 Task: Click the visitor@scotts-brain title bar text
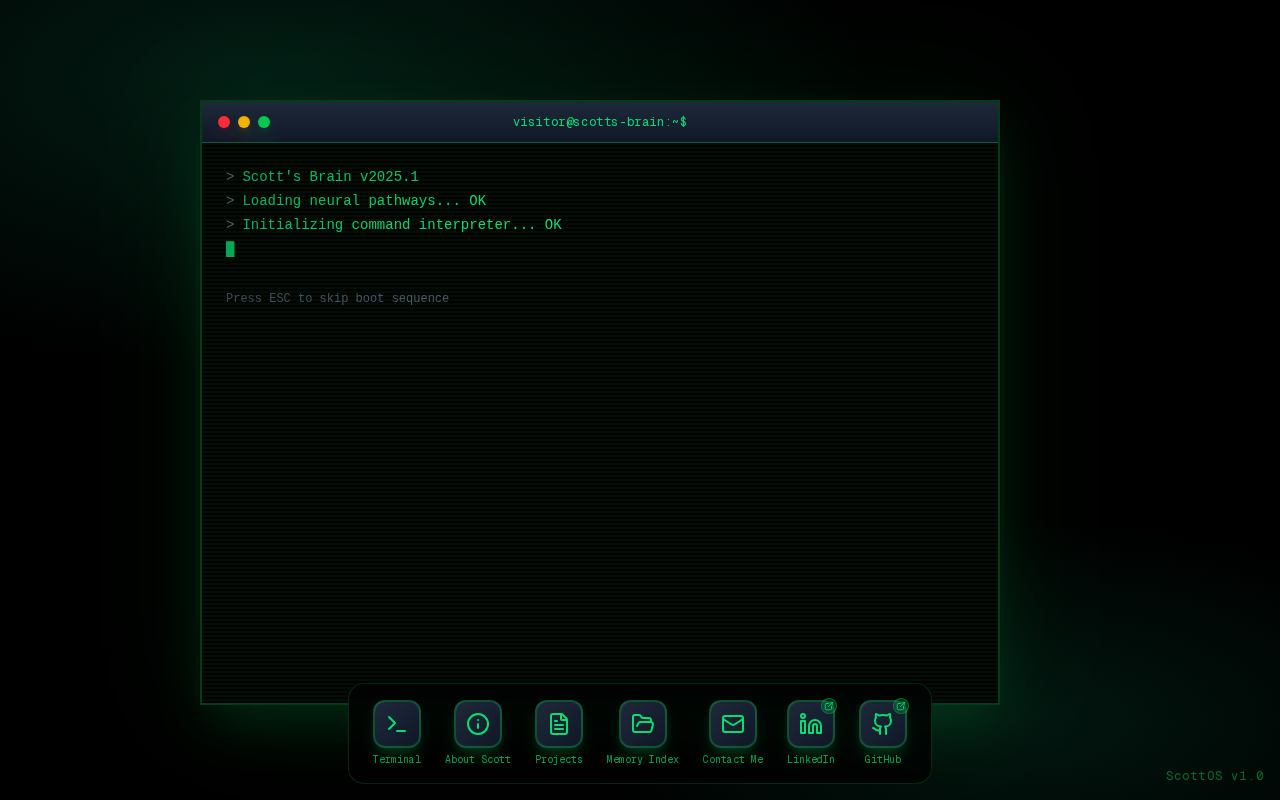pos(600,122)
